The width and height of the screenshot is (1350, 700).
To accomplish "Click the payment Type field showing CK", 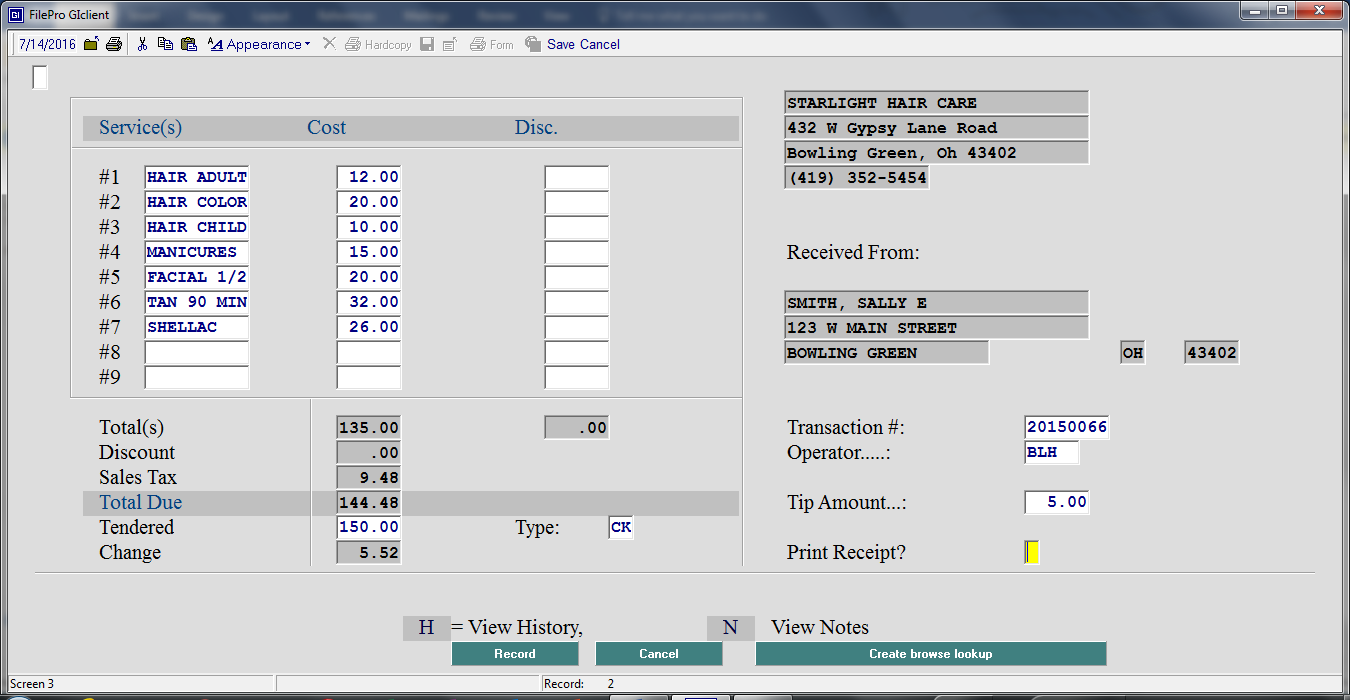I will [620, 527].
